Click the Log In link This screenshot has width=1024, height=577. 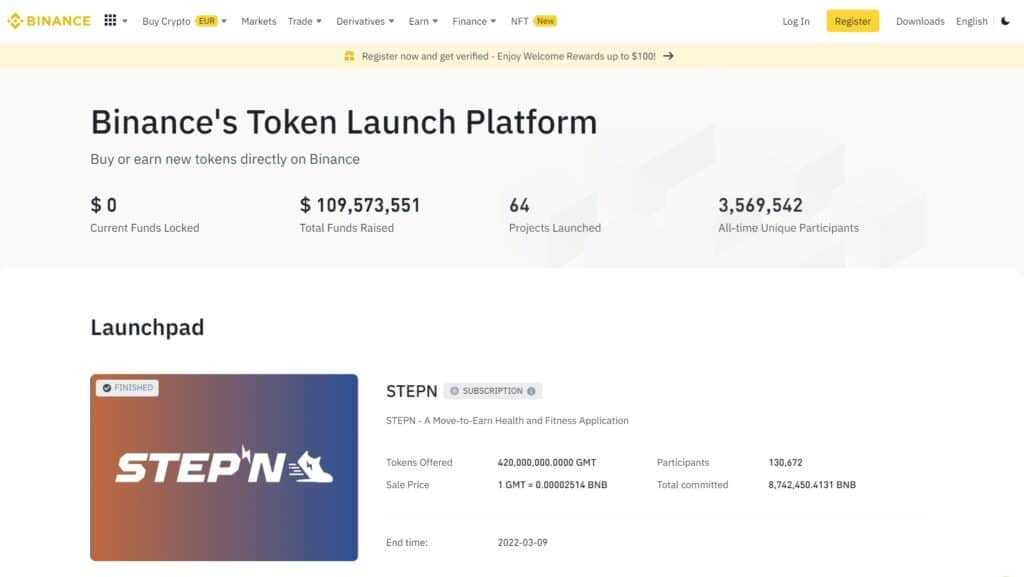pyautogui.click(x=795, y=20)
